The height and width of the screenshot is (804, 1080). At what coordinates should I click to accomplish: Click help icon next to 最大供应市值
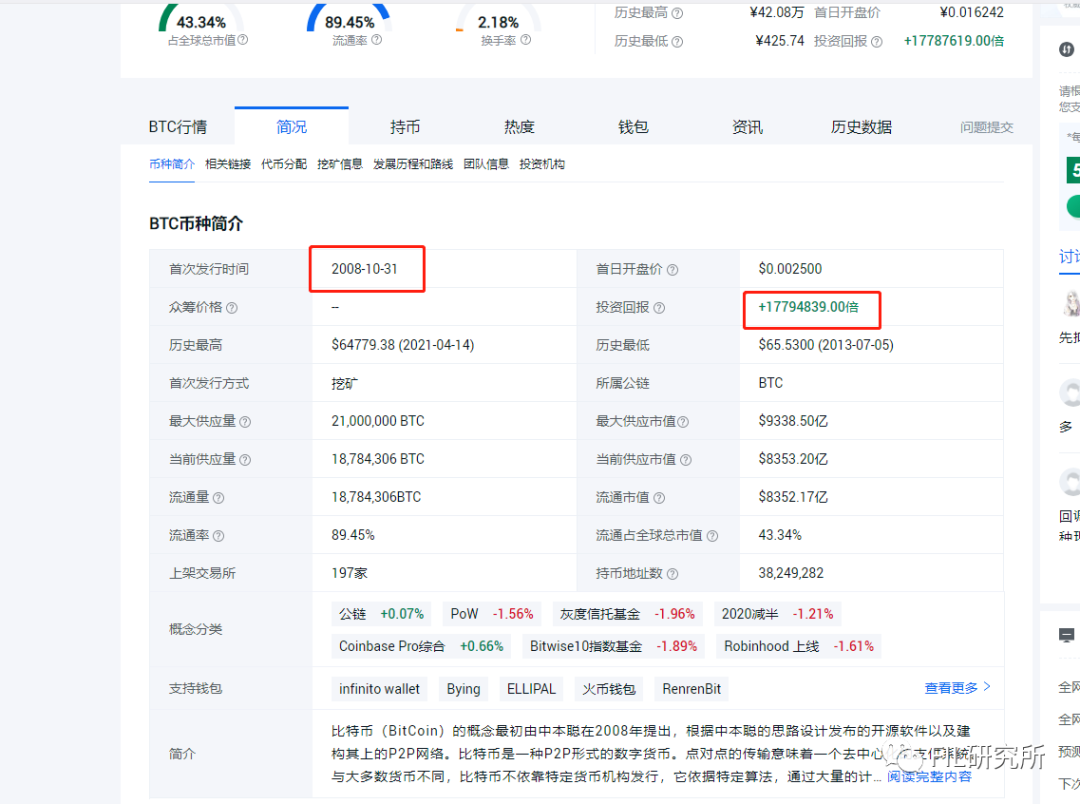pos(683,422)
